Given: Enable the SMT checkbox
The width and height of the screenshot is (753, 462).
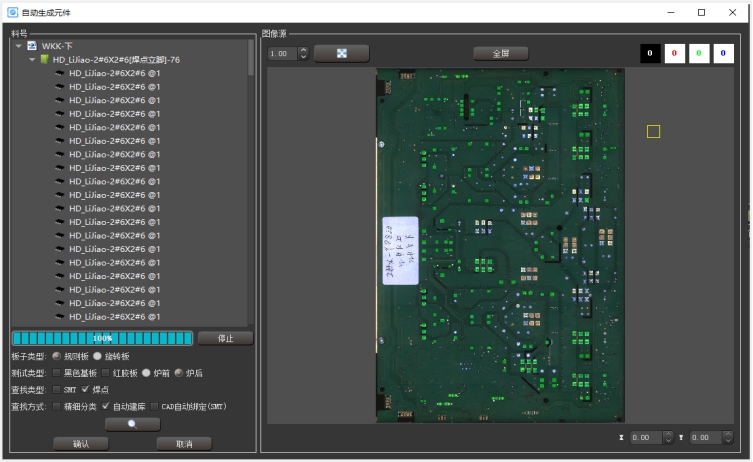Looking at the screenshot, I should [56, 389].
